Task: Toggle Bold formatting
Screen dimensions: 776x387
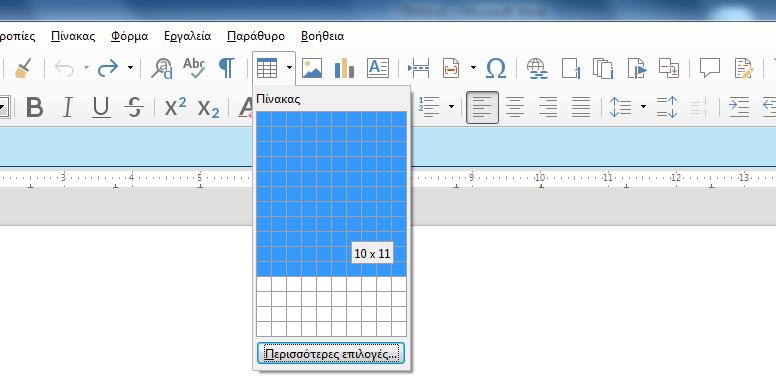Action: click(x=34, y=107)
